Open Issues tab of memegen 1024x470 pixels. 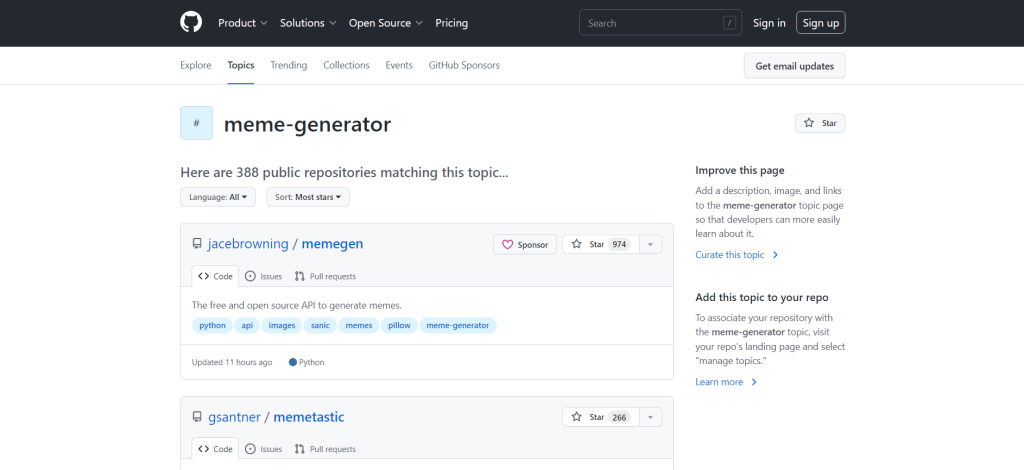tap(264, 276)
